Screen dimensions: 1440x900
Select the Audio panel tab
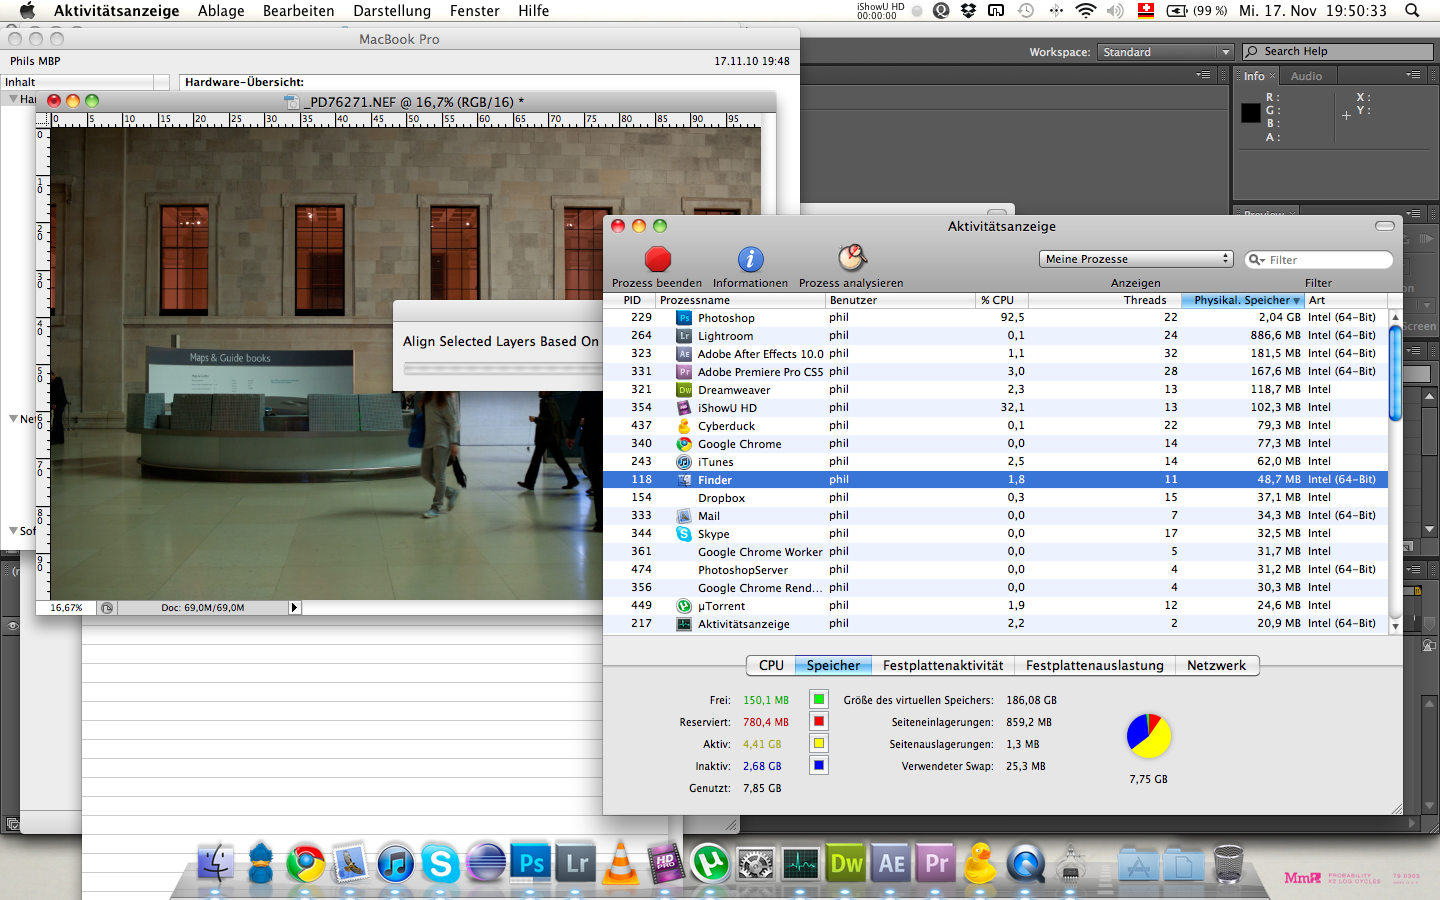point(1306,76)
